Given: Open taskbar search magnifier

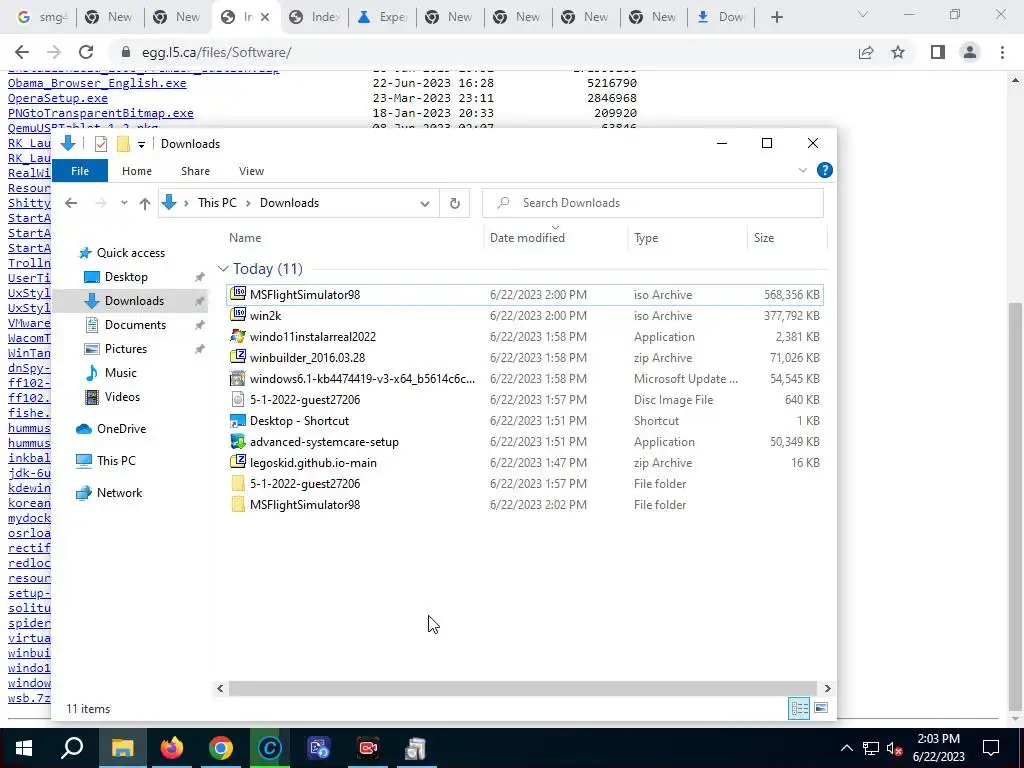Looking at the screenshot, I should click(x=72, y=748).
